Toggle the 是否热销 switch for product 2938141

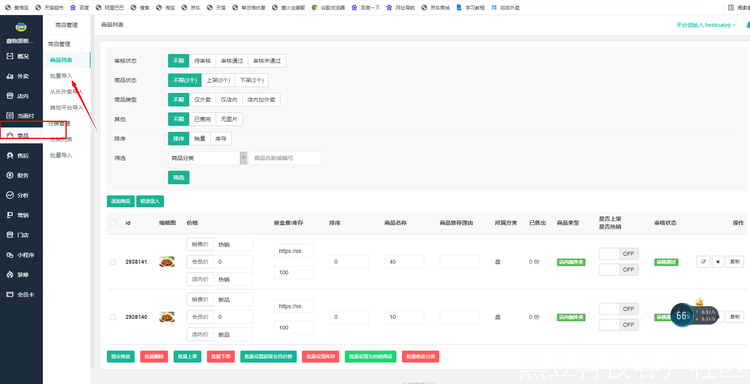click(618, 270)
